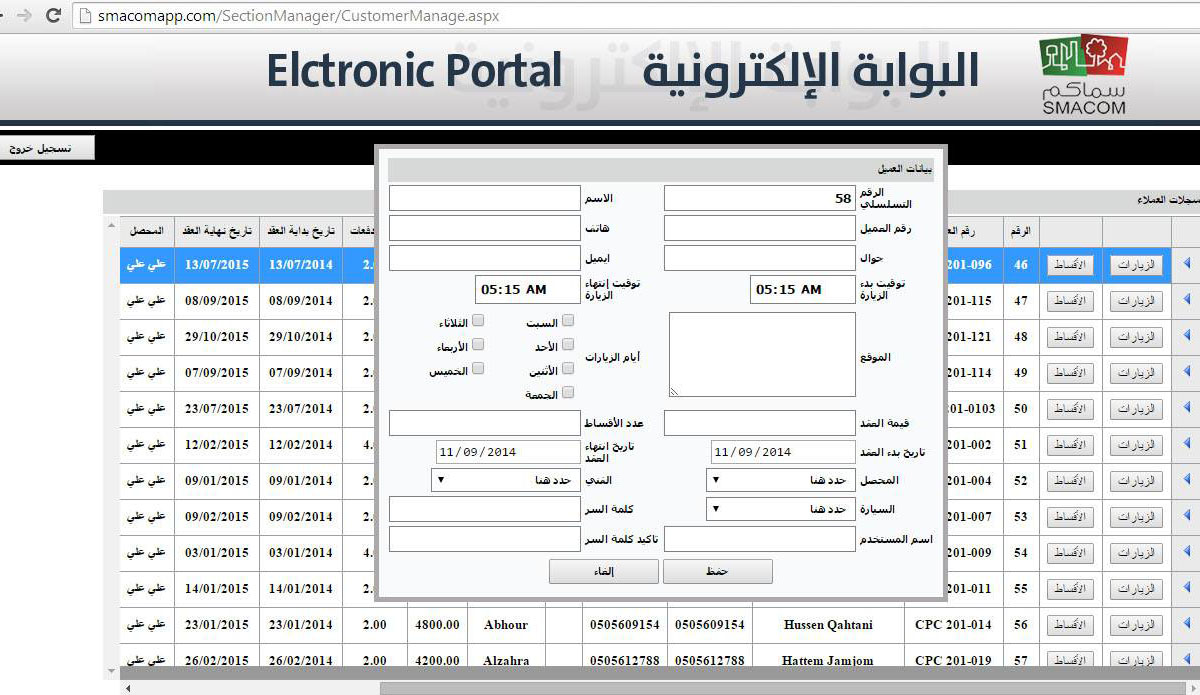
Task: Reload the page with the browser refresh icon
Action: tap(53, 16)
